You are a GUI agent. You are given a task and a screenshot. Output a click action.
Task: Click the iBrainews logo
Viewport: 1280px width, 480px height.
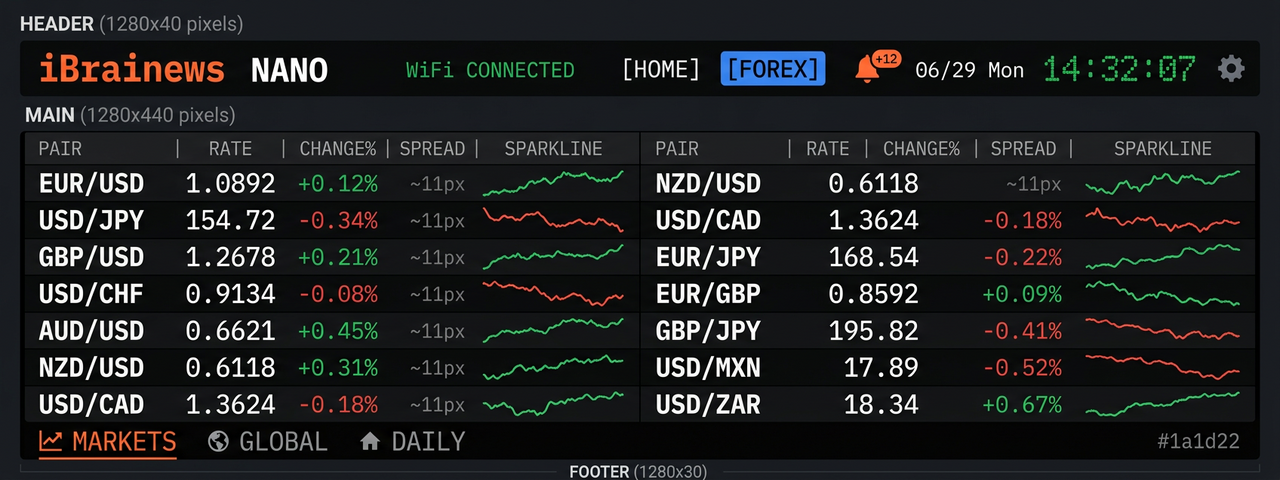132,69
